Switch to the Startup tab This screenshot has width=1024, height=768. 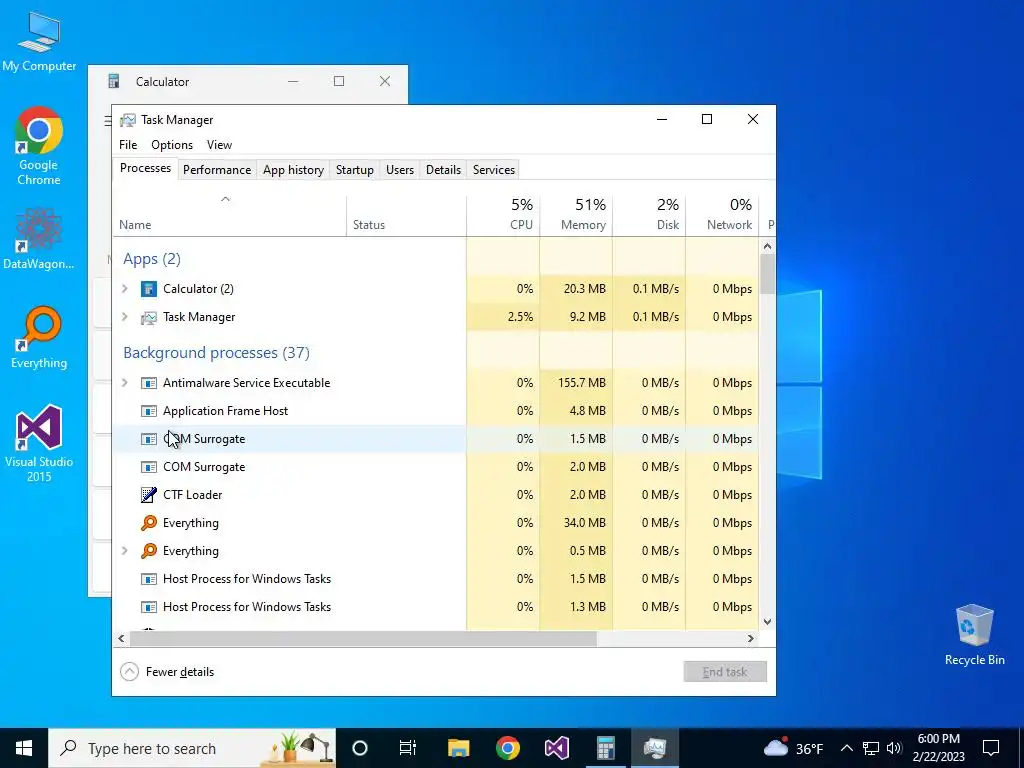[355, 170]
